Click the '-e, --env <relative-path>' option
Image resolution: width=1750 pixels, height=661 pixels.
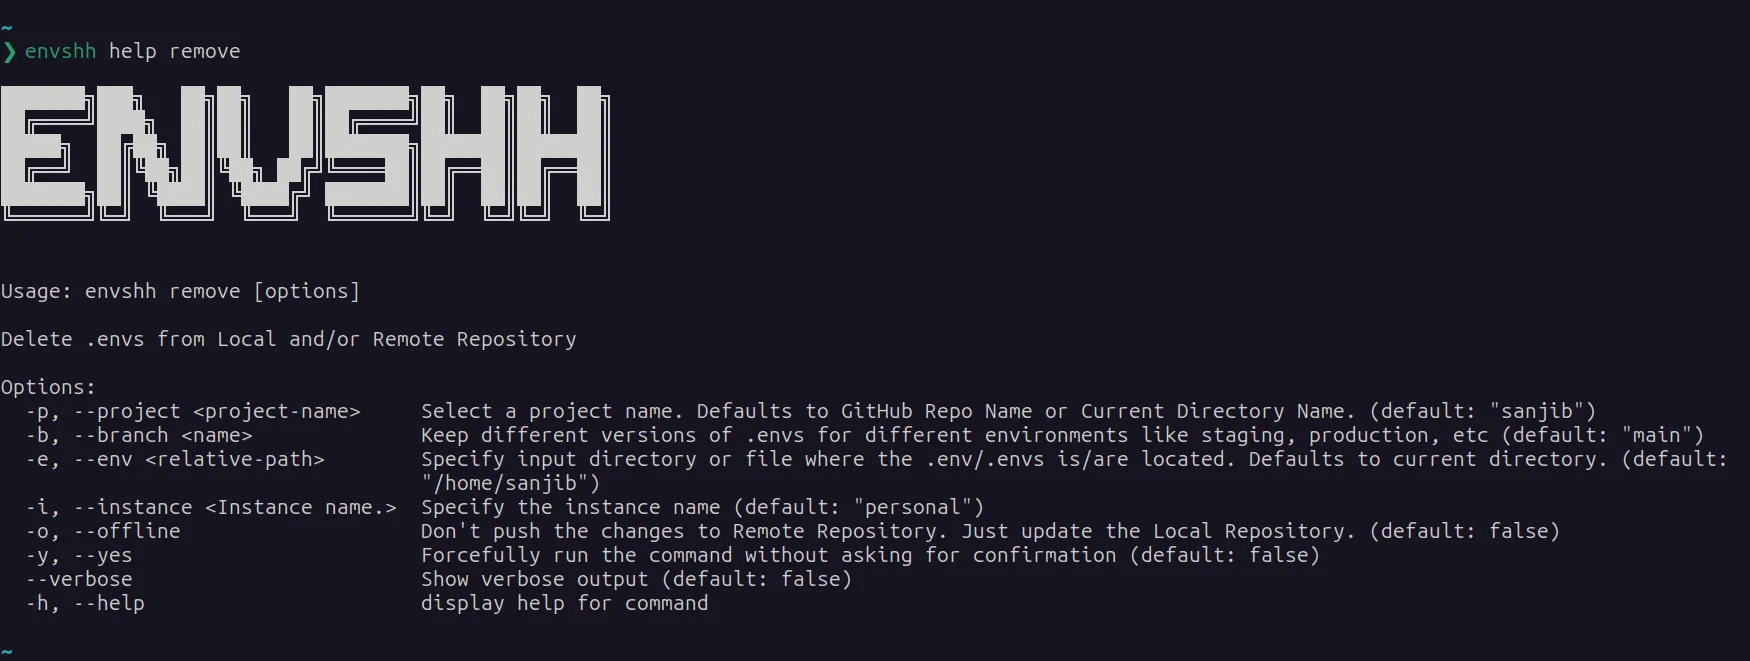tap(175, 459)
